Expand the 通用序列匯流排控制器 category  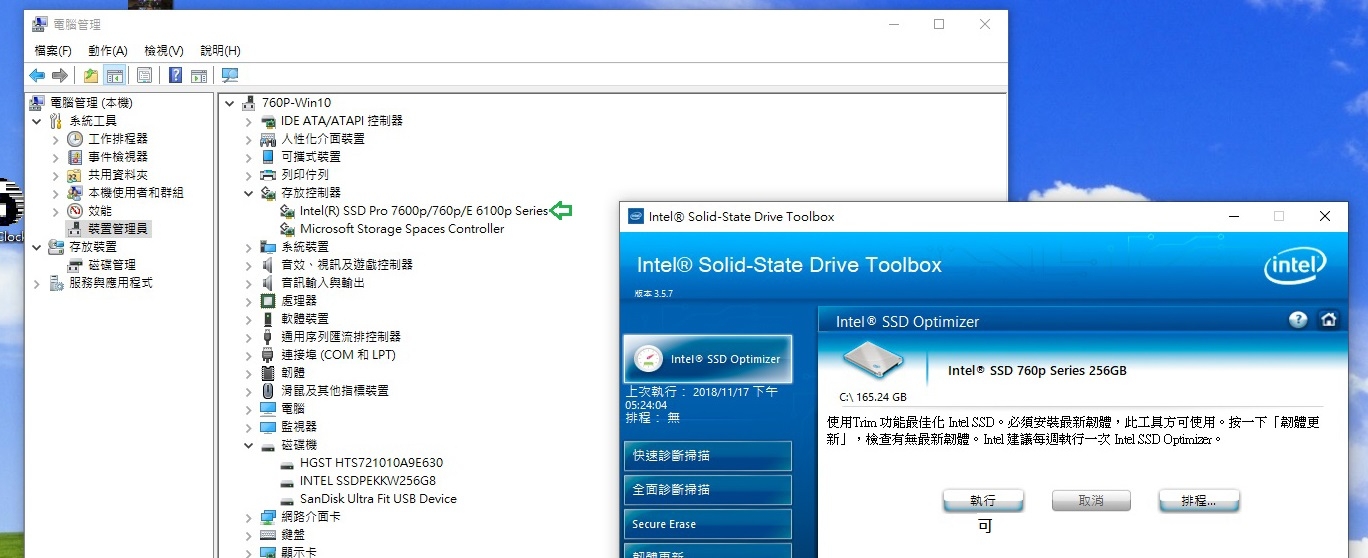tap(249, 337)
